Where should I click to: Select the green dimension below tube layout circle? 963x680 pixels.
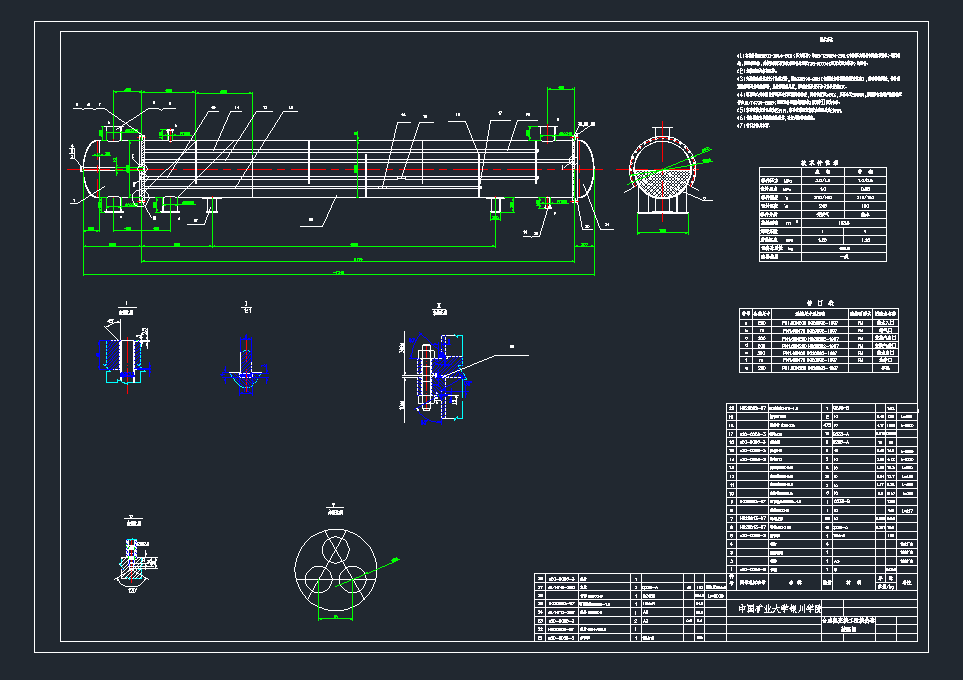coord(336,617)
